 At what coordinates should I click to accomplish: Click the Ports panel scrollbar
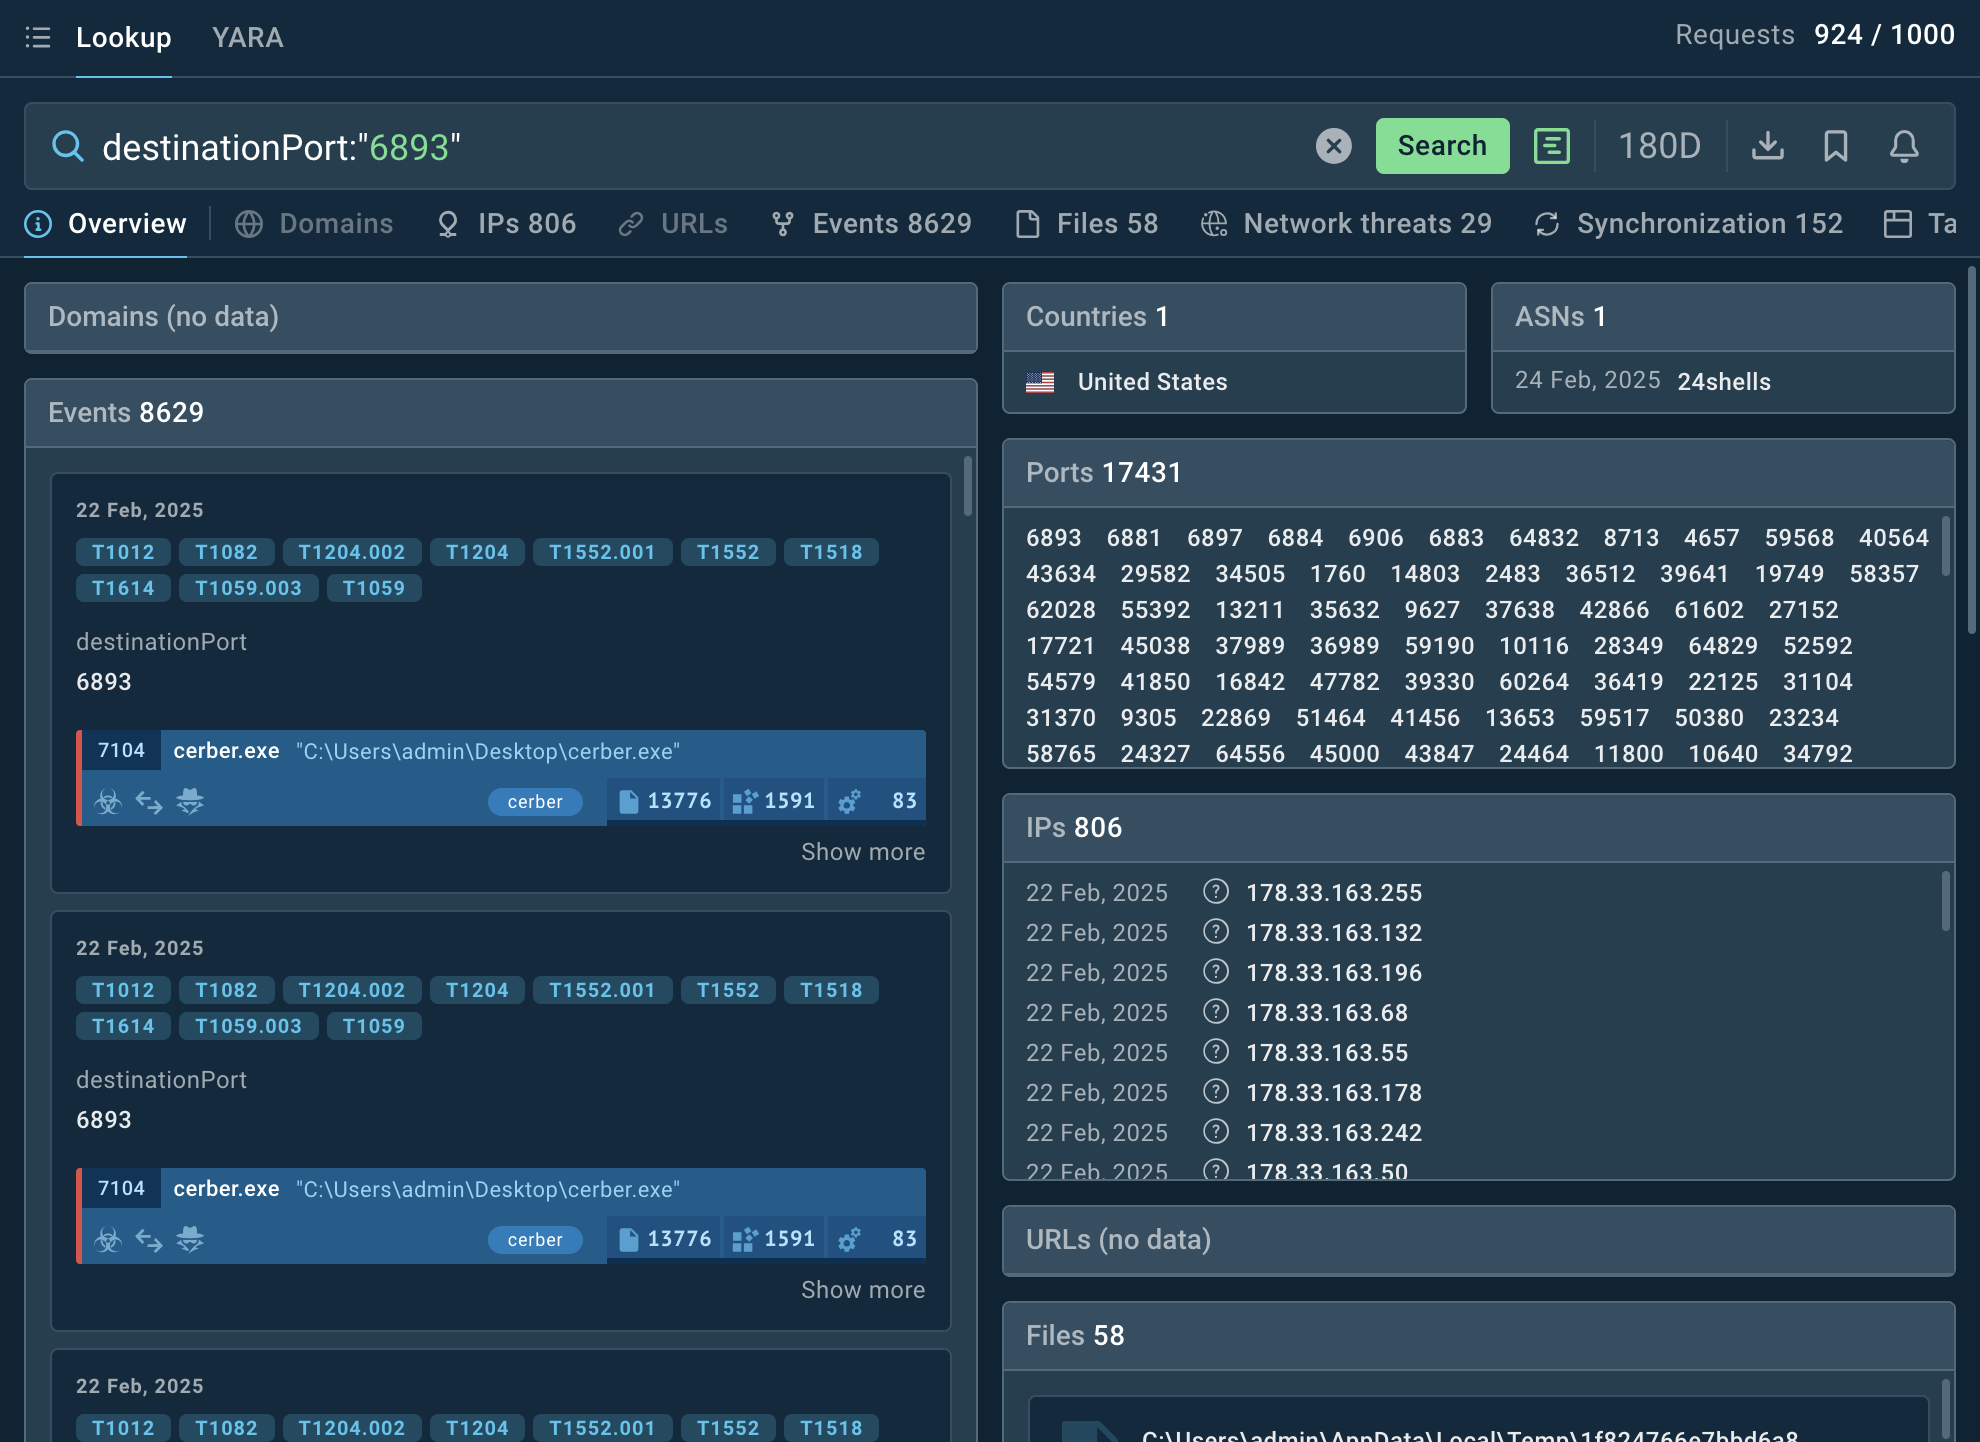(x=1945, y=546)
